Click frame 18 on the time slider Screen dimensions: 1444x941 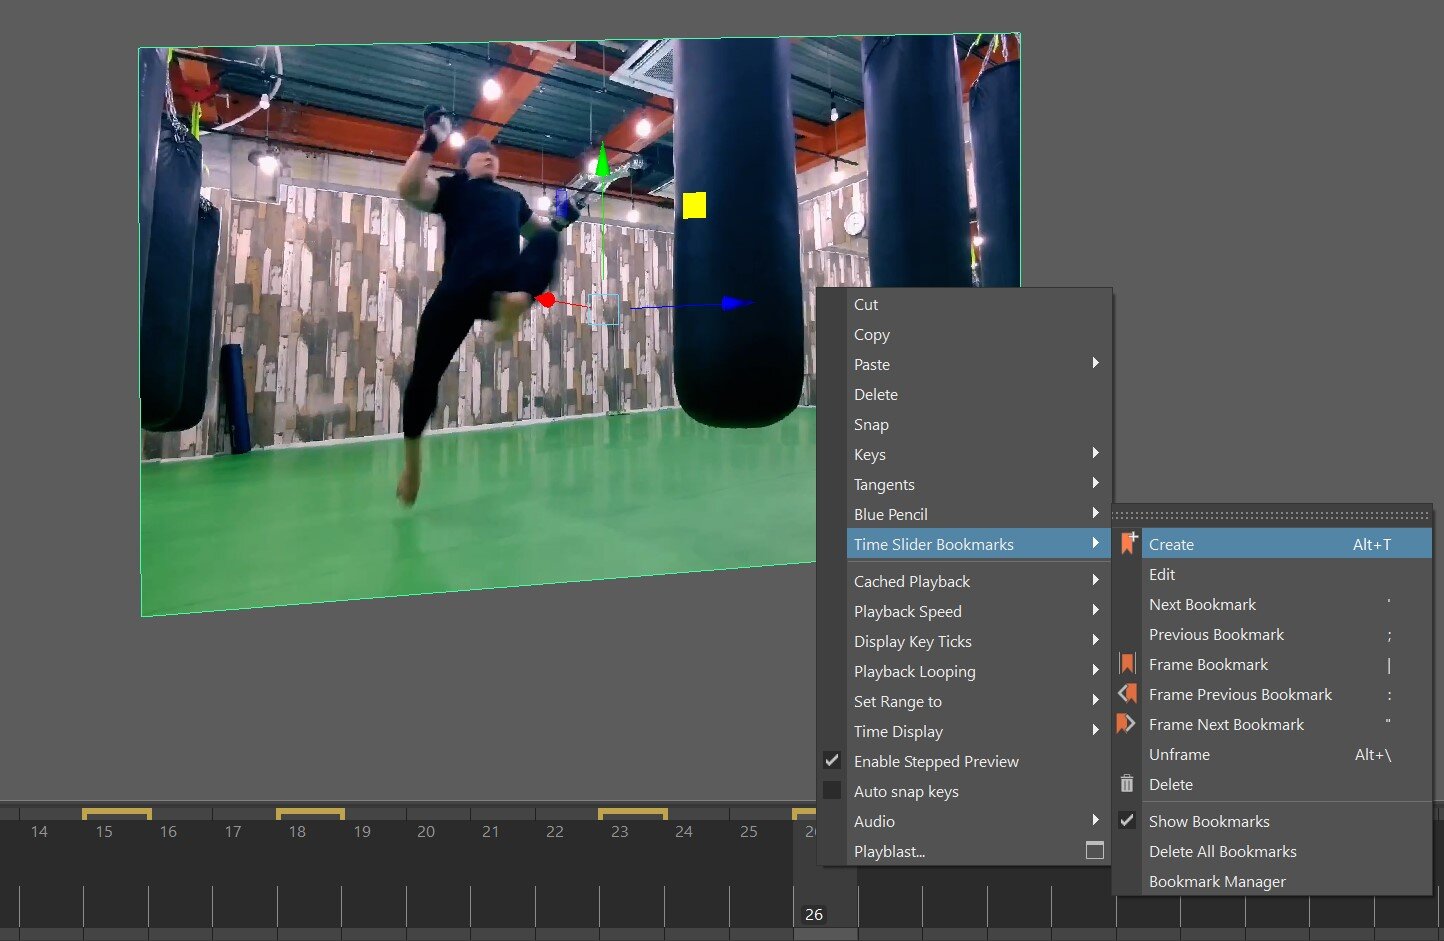pos(297,832)
